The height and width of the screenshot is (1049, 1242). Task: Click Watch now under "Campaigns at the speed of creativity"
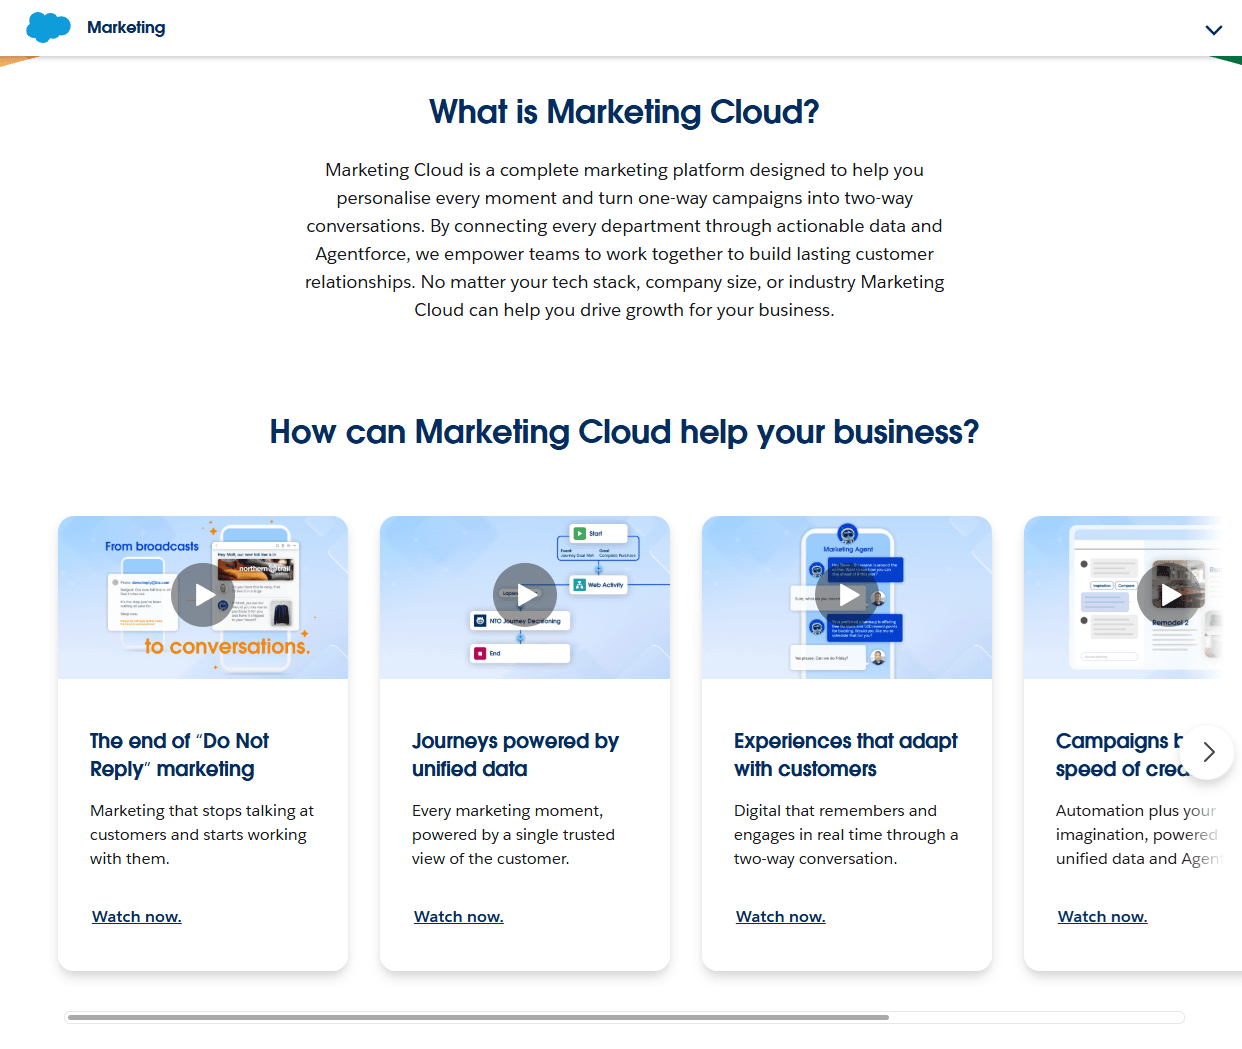click(x=1102, y=916)
